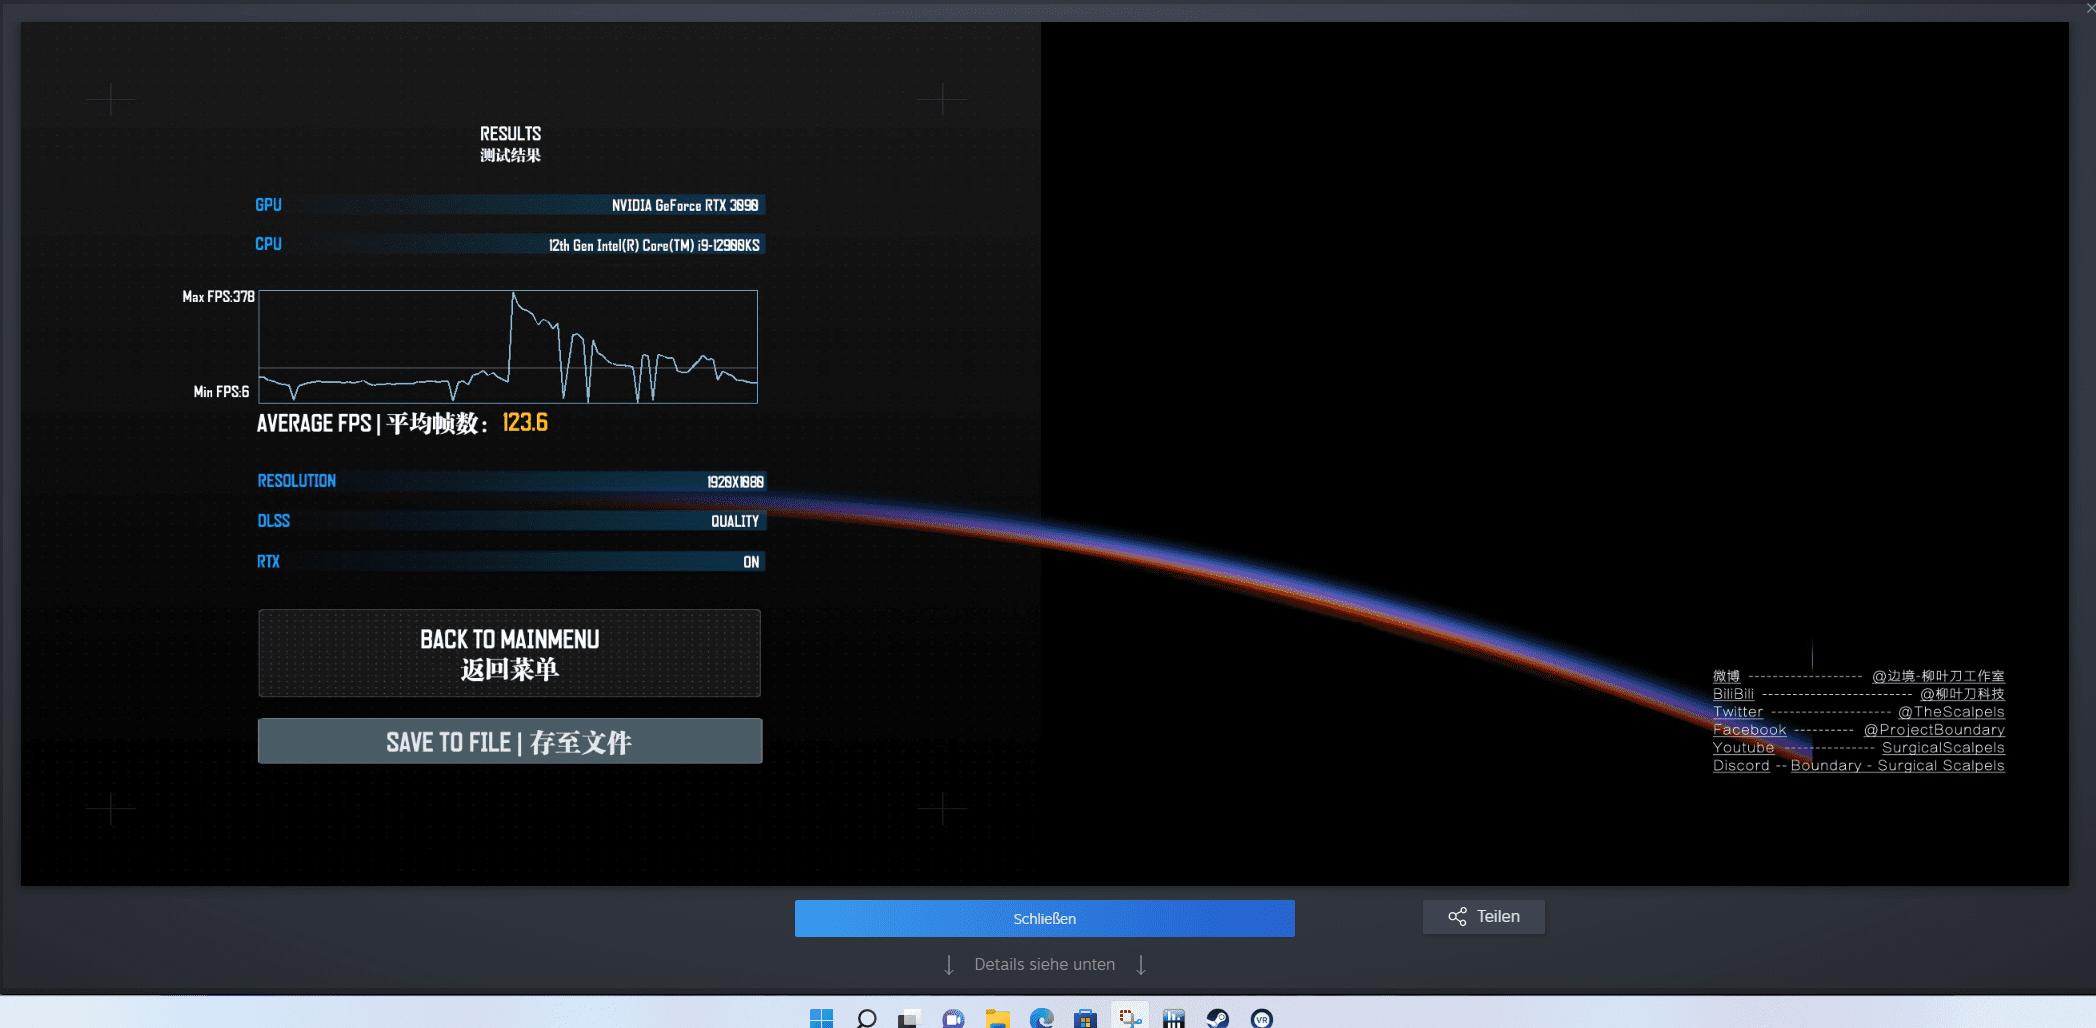Open the BiliBili link
2096x1028 pixels.
(x=1733, y=694)
